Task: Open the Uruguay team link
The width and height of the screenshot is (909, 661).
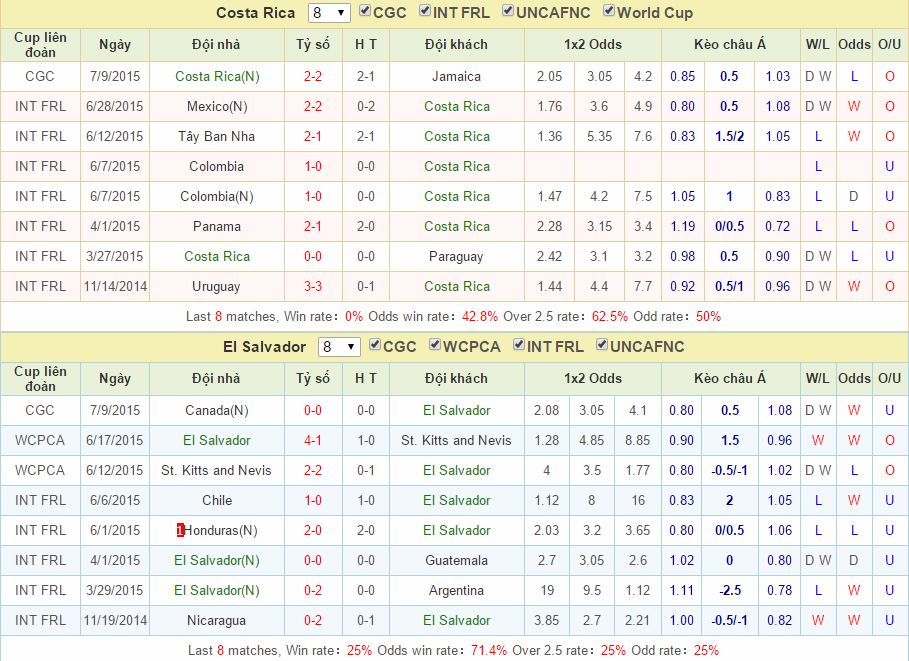Action: pos(216,286)
